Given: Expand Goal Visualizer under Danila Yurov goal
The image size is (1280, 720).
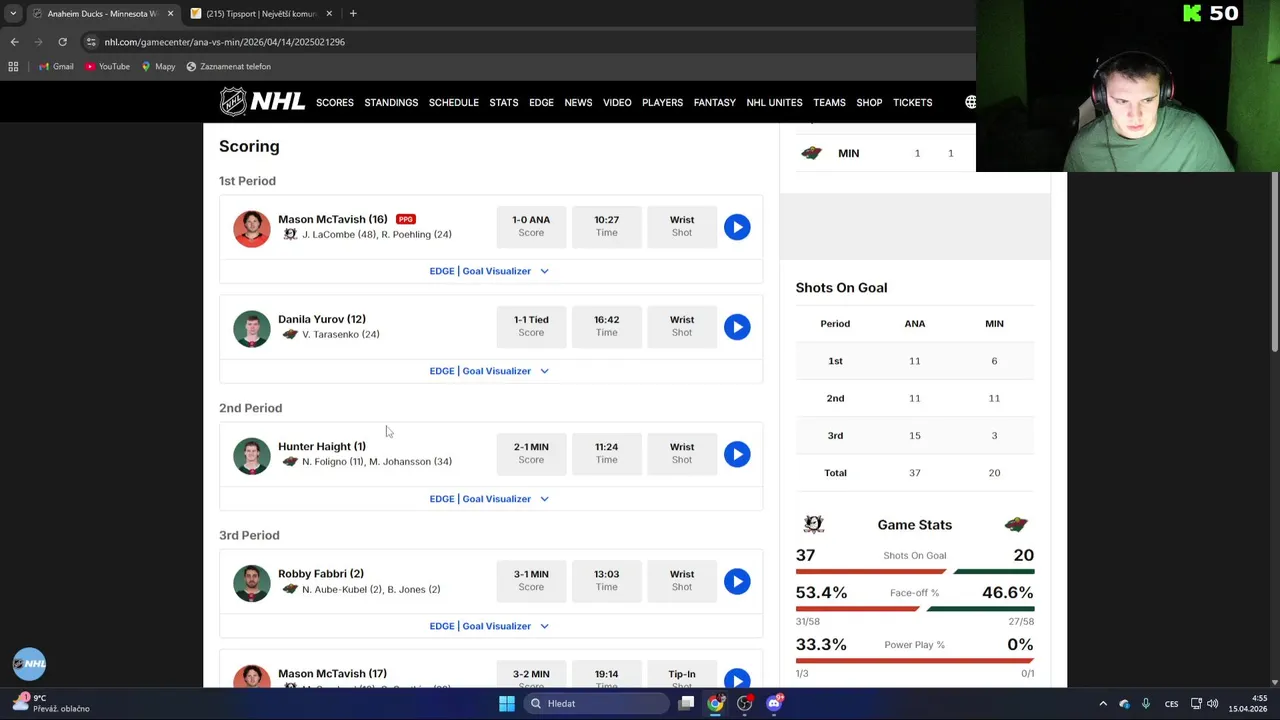Looking at the screenshot, I should [x=490, y=371].
